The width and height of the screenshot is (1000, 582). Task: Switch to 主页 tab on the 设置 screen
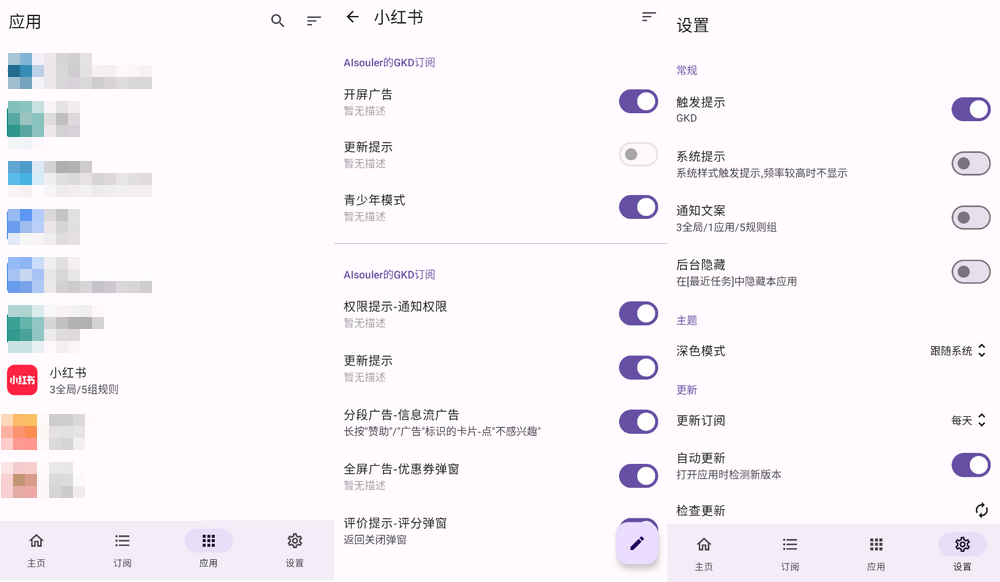(x=704, y=551)
